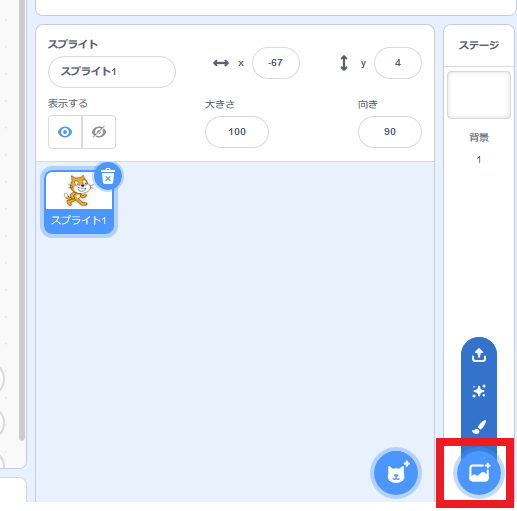Click the スプライト panel heading
Image resolution: width=517 pixels, height=511 pixels.
point(73,44)
